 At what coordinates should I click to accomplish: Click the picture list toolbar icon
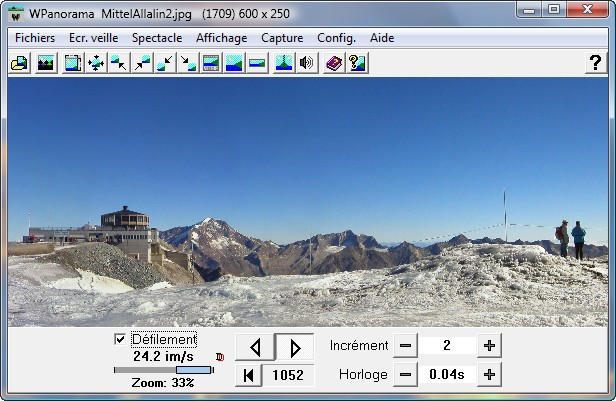point(46,63)
